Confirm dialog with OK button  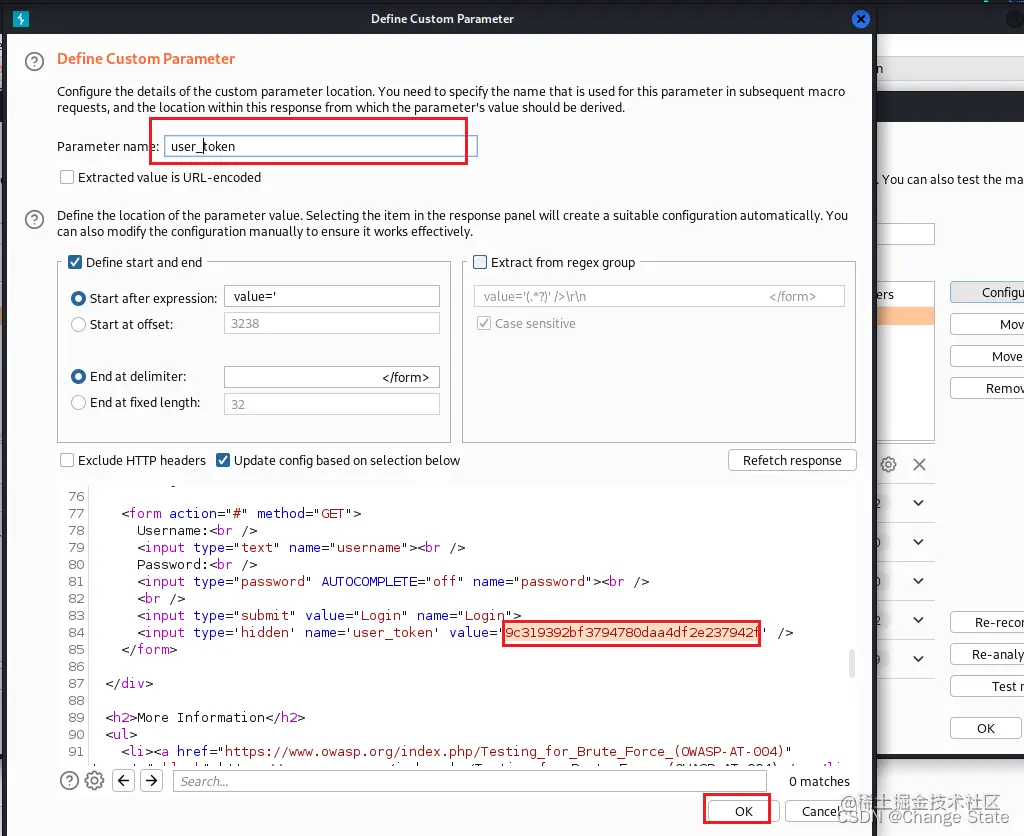tap(744, 811)
